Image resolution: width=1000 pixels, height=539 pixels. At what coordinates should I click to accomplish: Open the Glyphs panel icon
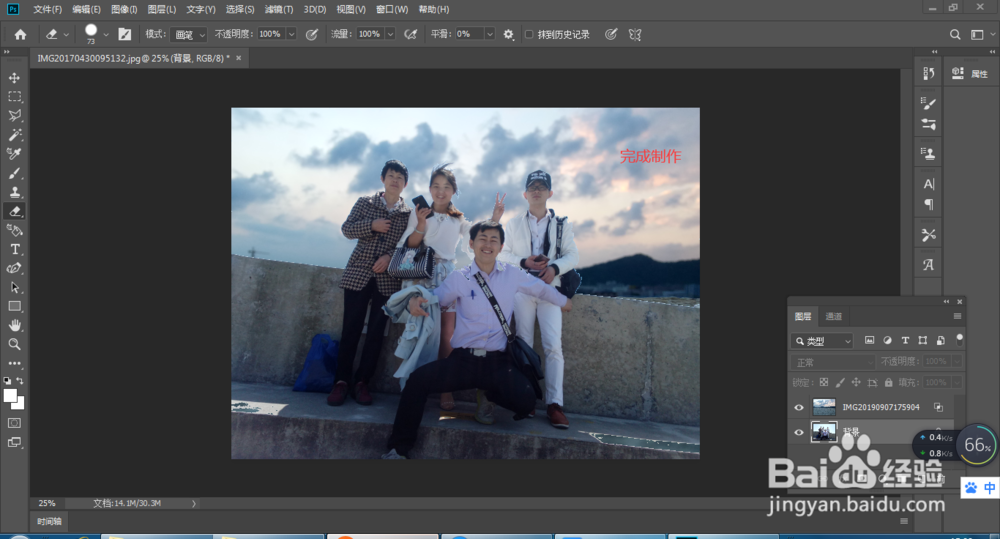click(929, 265)
